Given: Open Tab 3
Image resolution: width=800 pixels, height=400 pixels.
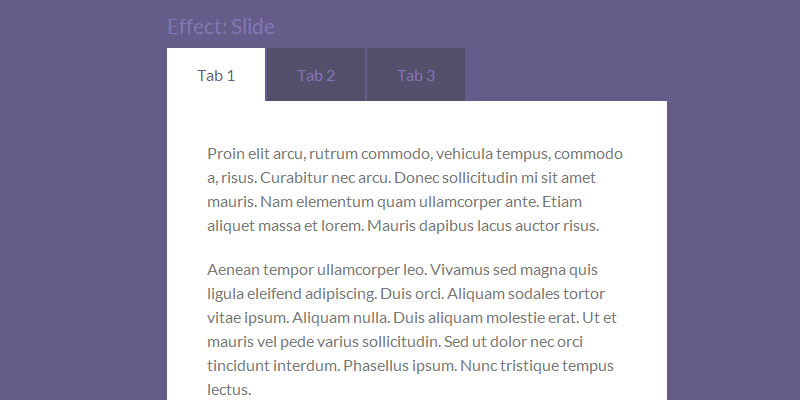Looking at the screenshot, I should pyautogui.click(x=416, y=76).
